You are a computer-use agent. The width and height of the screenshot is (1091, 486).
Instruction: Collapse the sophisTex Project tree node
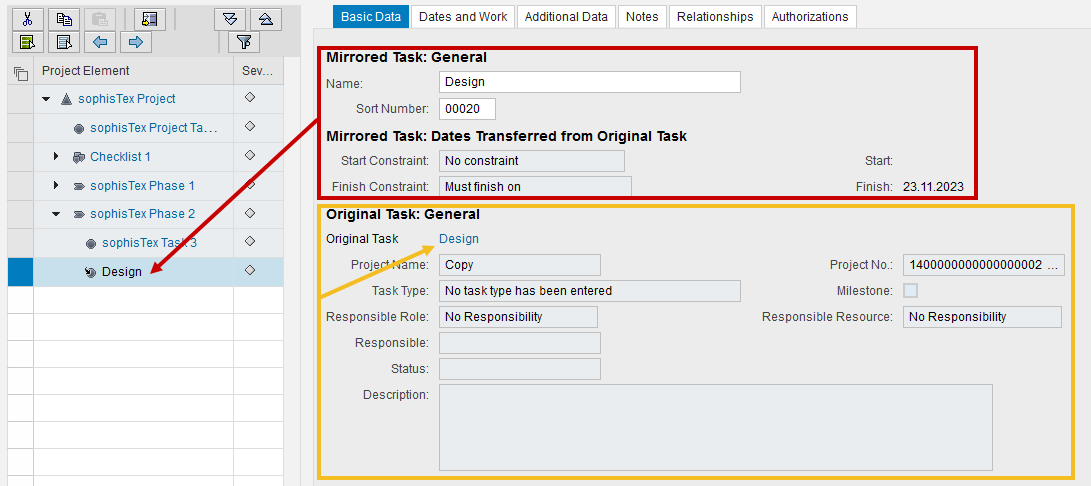point(46,99)
